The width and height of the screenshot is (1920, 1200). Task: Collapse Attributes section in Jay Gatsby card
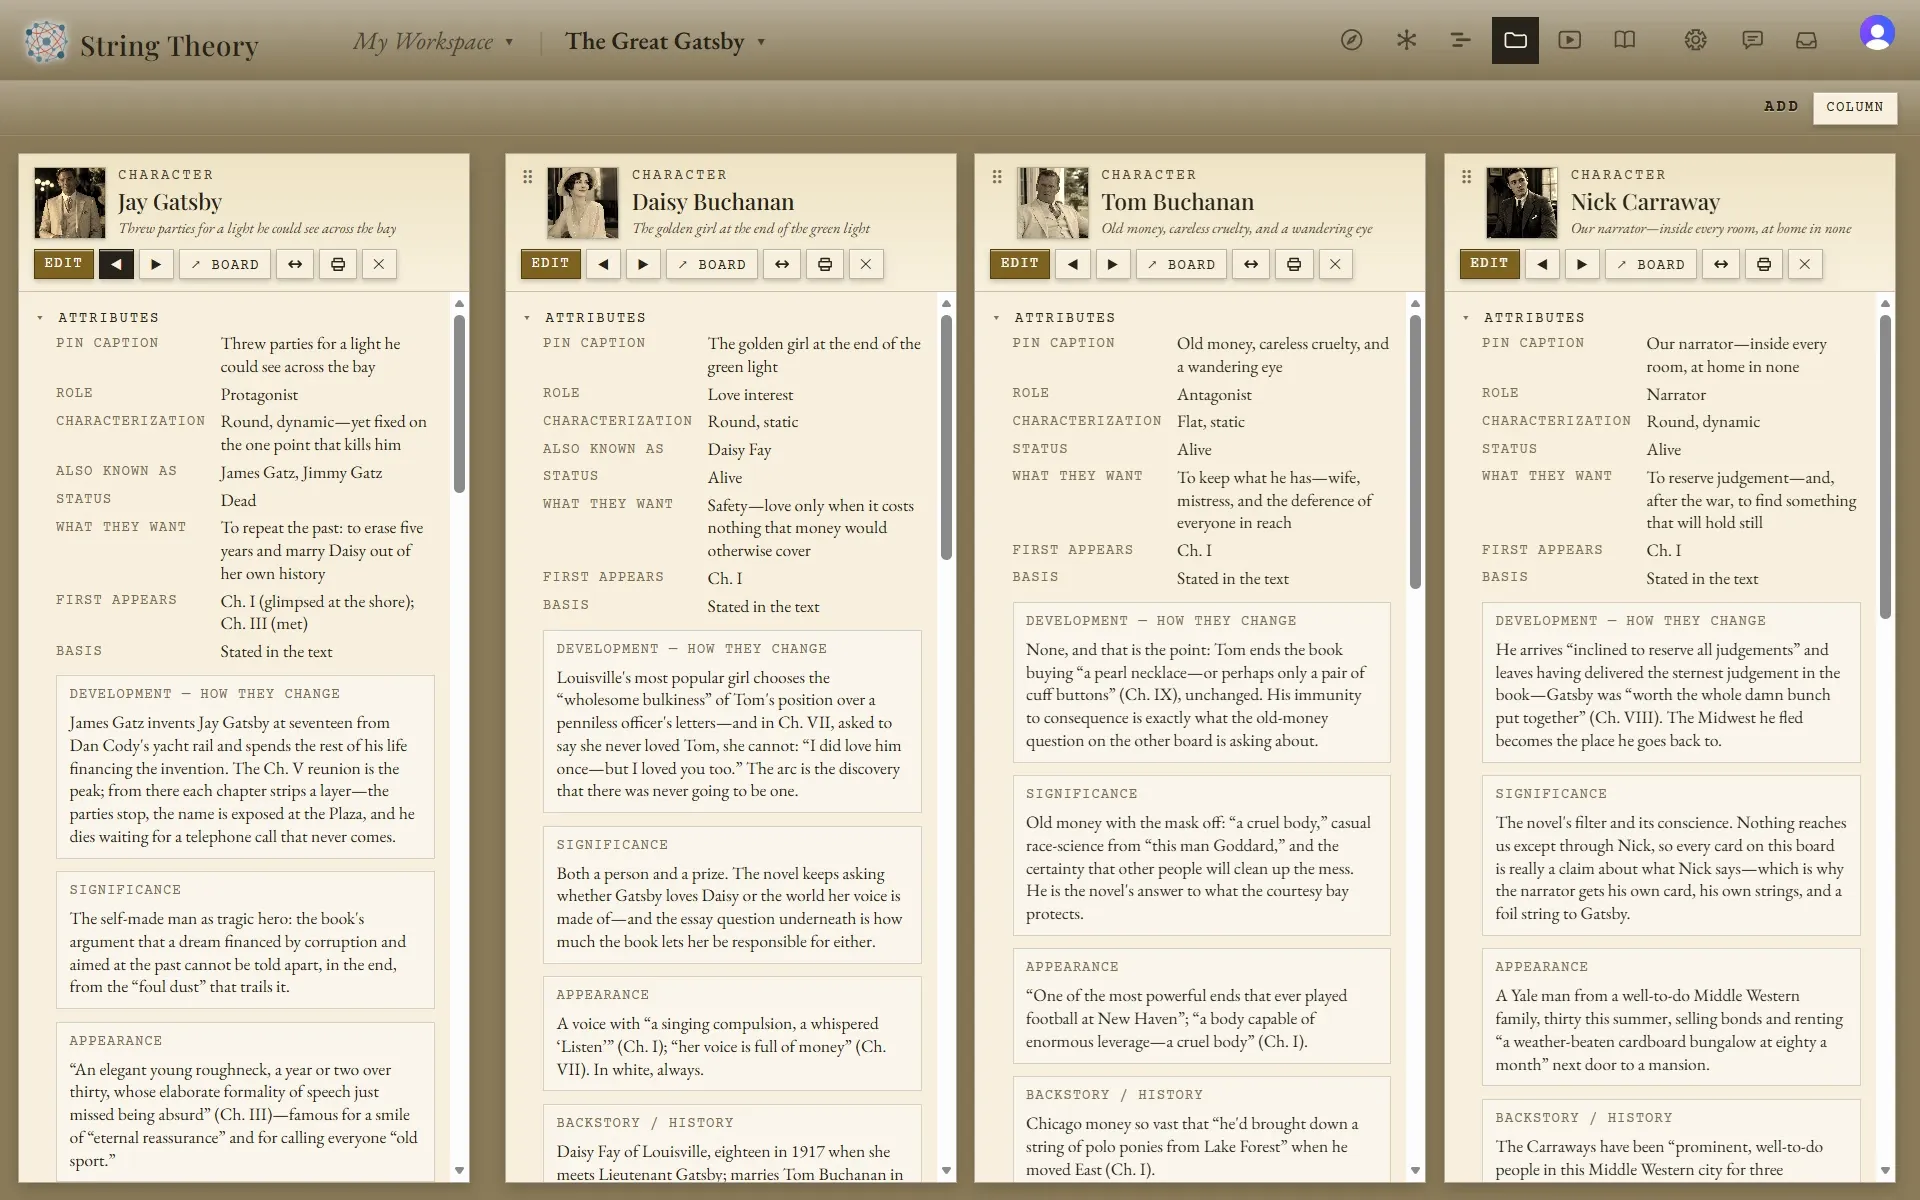pyautogui.click(x=40, y=318)
